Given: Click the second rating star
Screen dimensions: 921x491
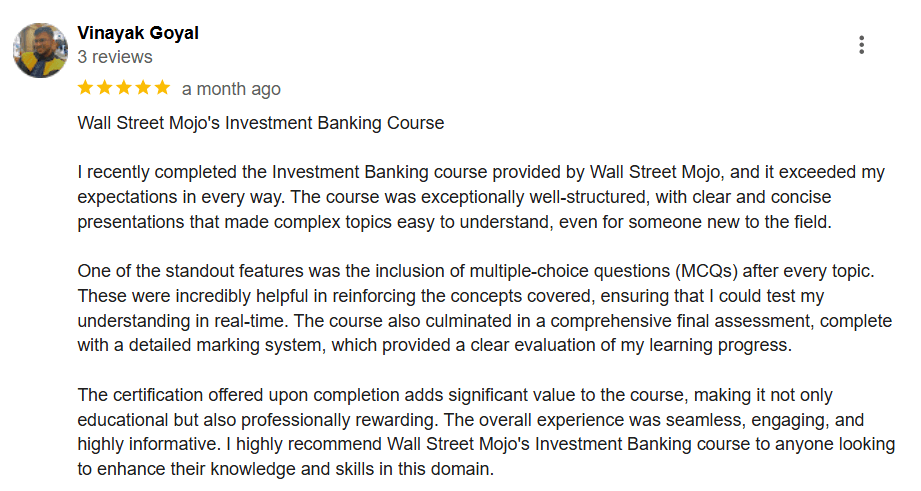Looking at the screenshot, I should (105, 88).
